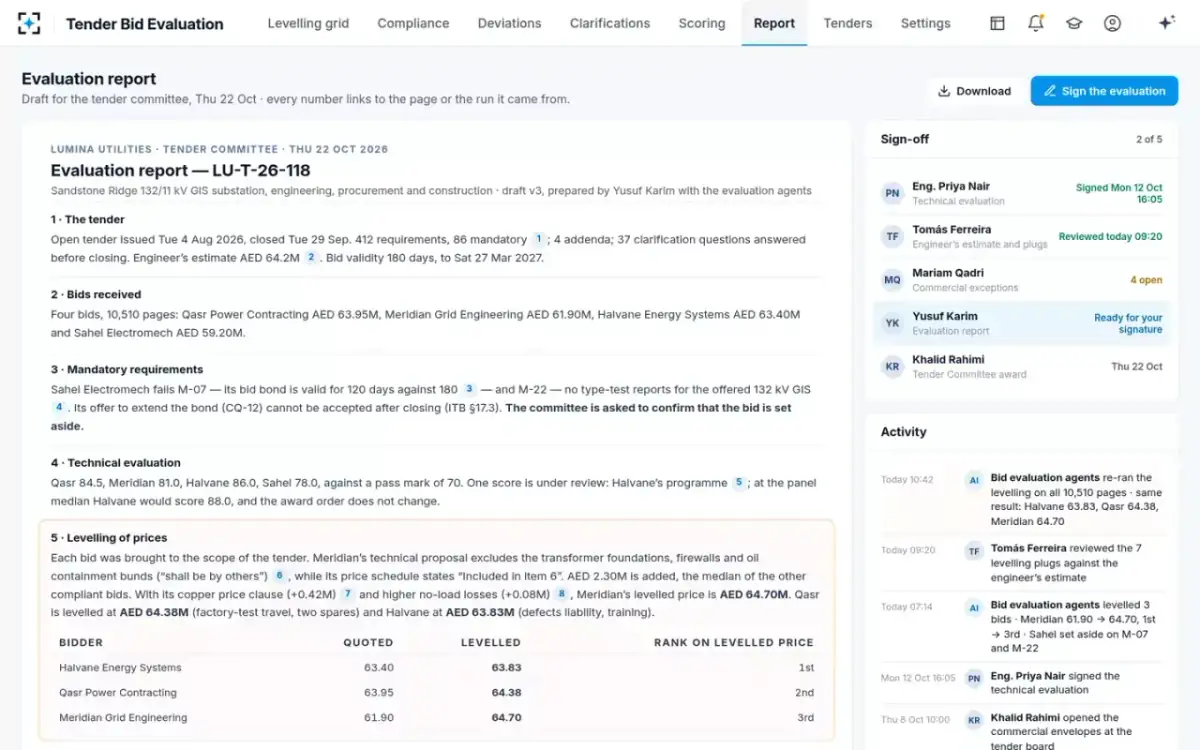Click the "4 open" status for Mariam Qadri
Image resolution: width=1200 pixels, height=750 pixels.
pos(1146,280)
